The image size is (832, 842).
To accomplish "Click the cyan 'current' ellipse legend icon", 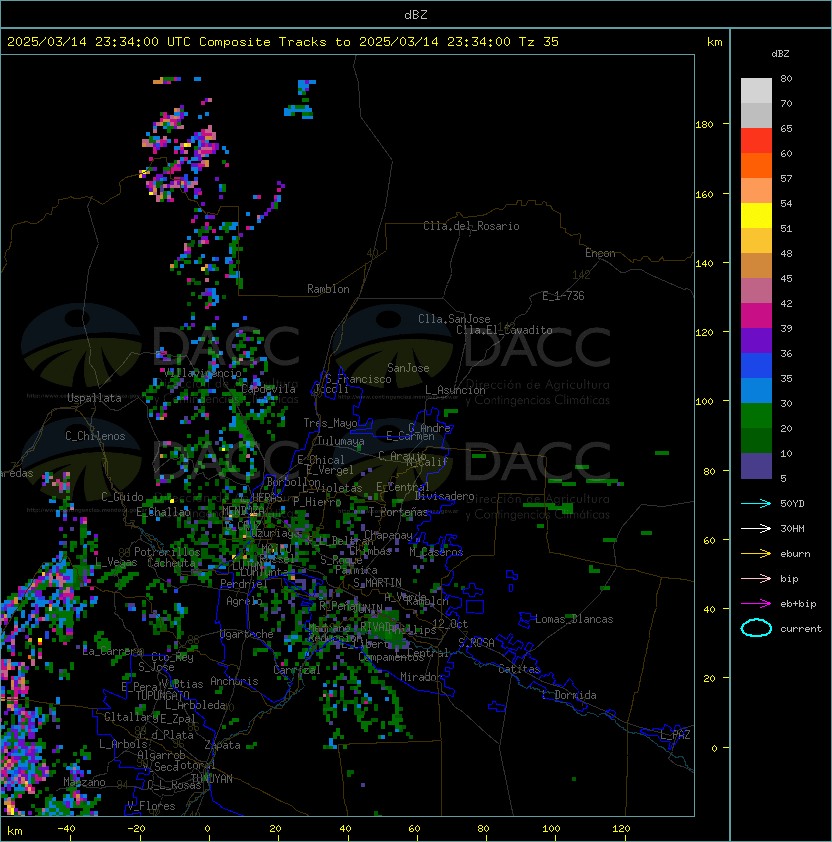I will tap(756, 628).
